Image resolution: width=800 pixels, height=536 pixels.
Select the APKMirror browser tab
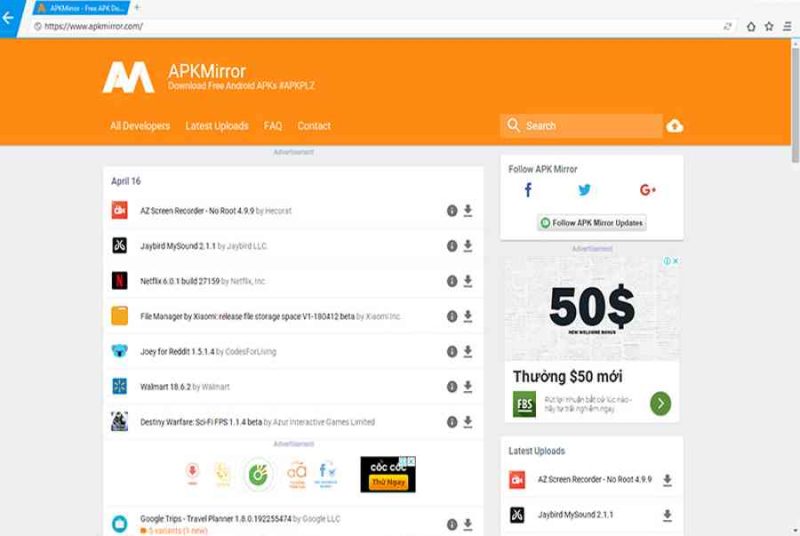click(x=82, y=8)
